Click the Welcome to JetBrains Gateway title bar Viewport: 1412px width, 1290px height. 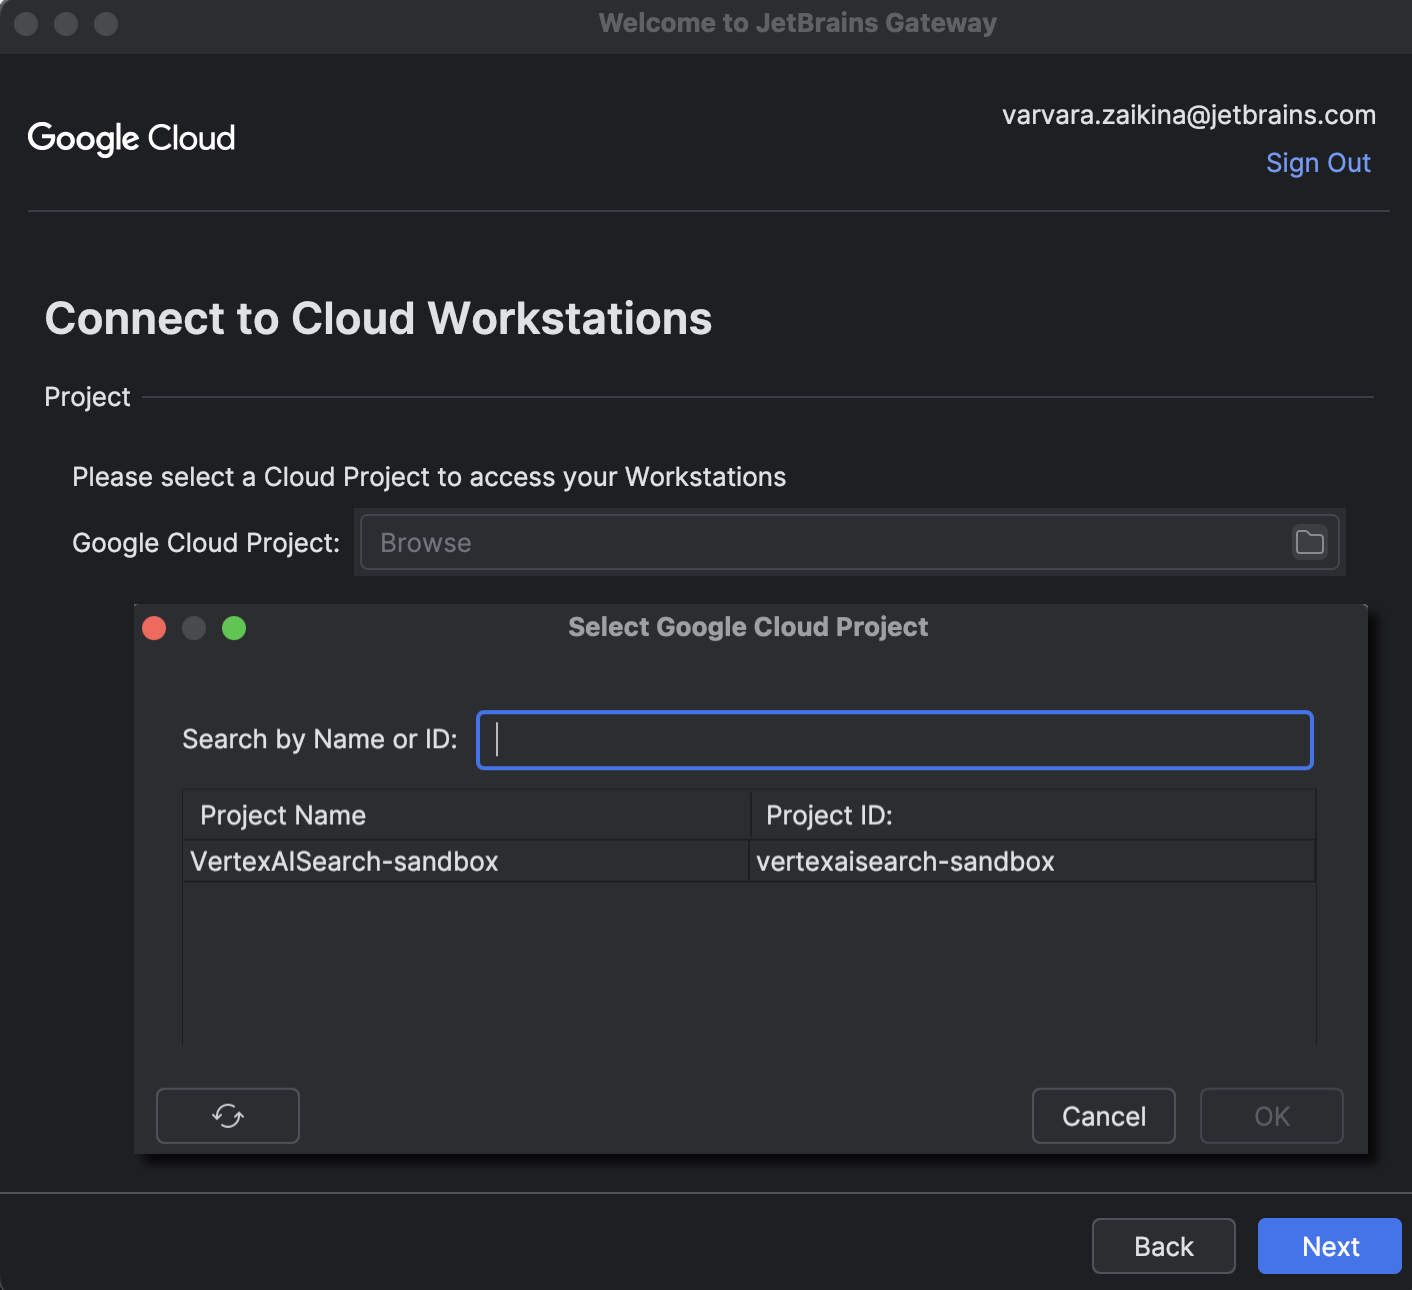point(796,22)
